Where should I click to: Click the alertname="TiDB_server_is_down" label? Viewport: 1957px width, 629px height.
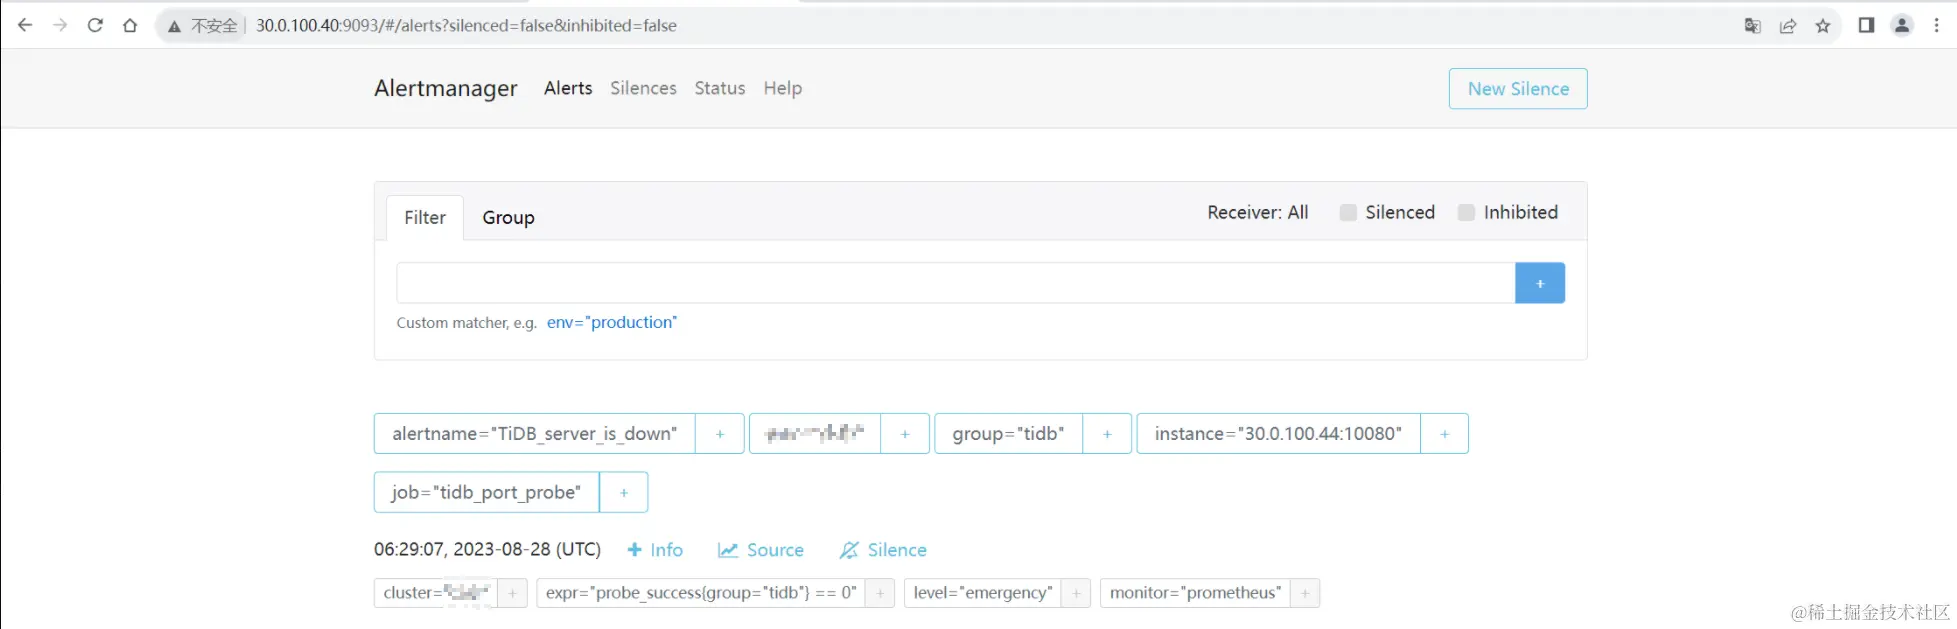pyautogui.click(x=535, y=434)
